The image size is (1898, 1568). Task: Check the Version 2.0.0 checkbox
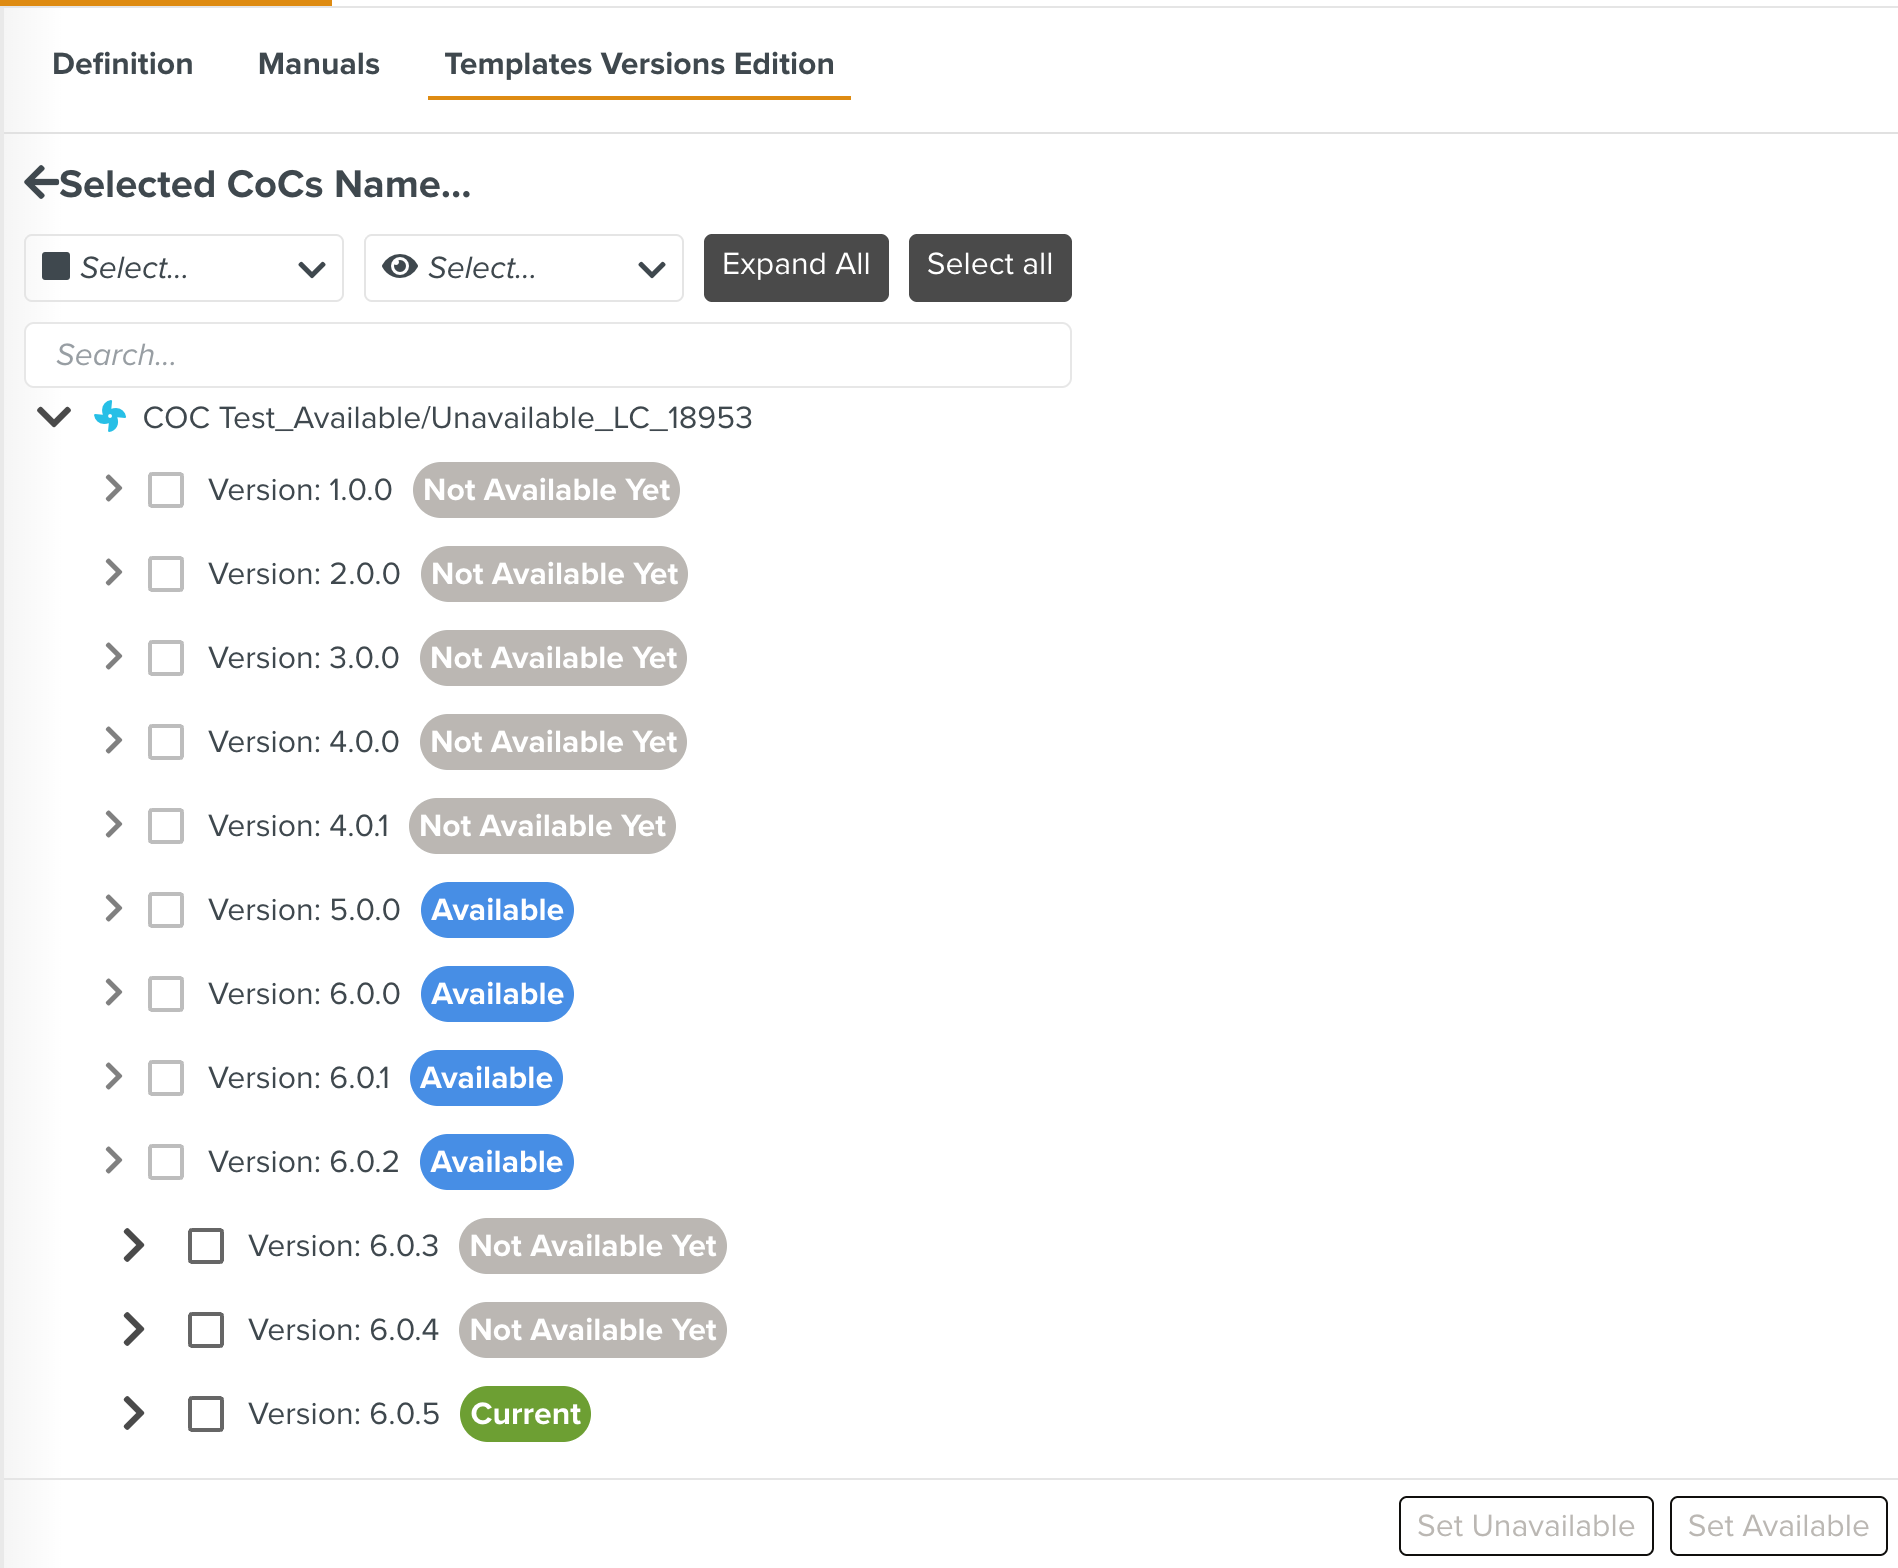[x=166, y=574]
